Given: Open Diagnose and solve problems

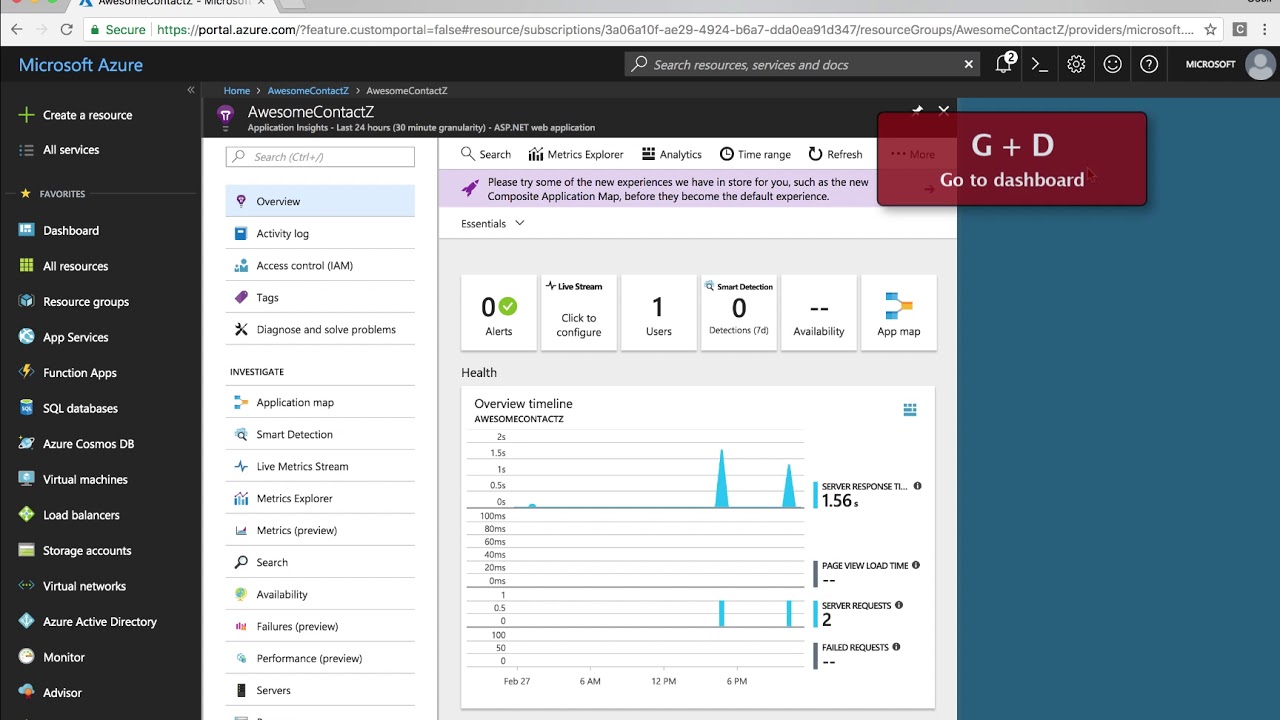Looking at the screenshot, I should [x=320, y=329].
